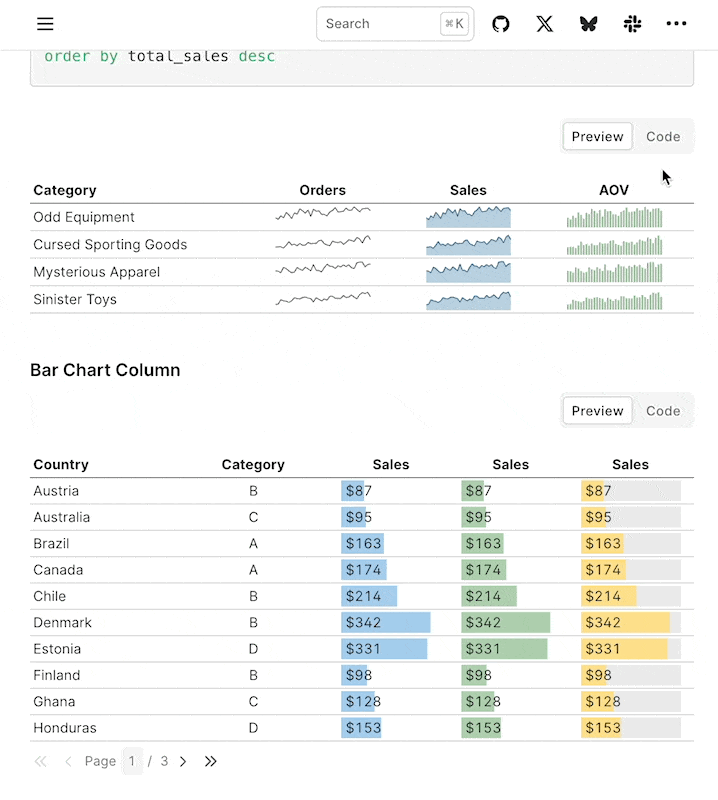The image size is (718, 800).
Task: Sort sparkline table by Orders header
Action: point(322,190)
